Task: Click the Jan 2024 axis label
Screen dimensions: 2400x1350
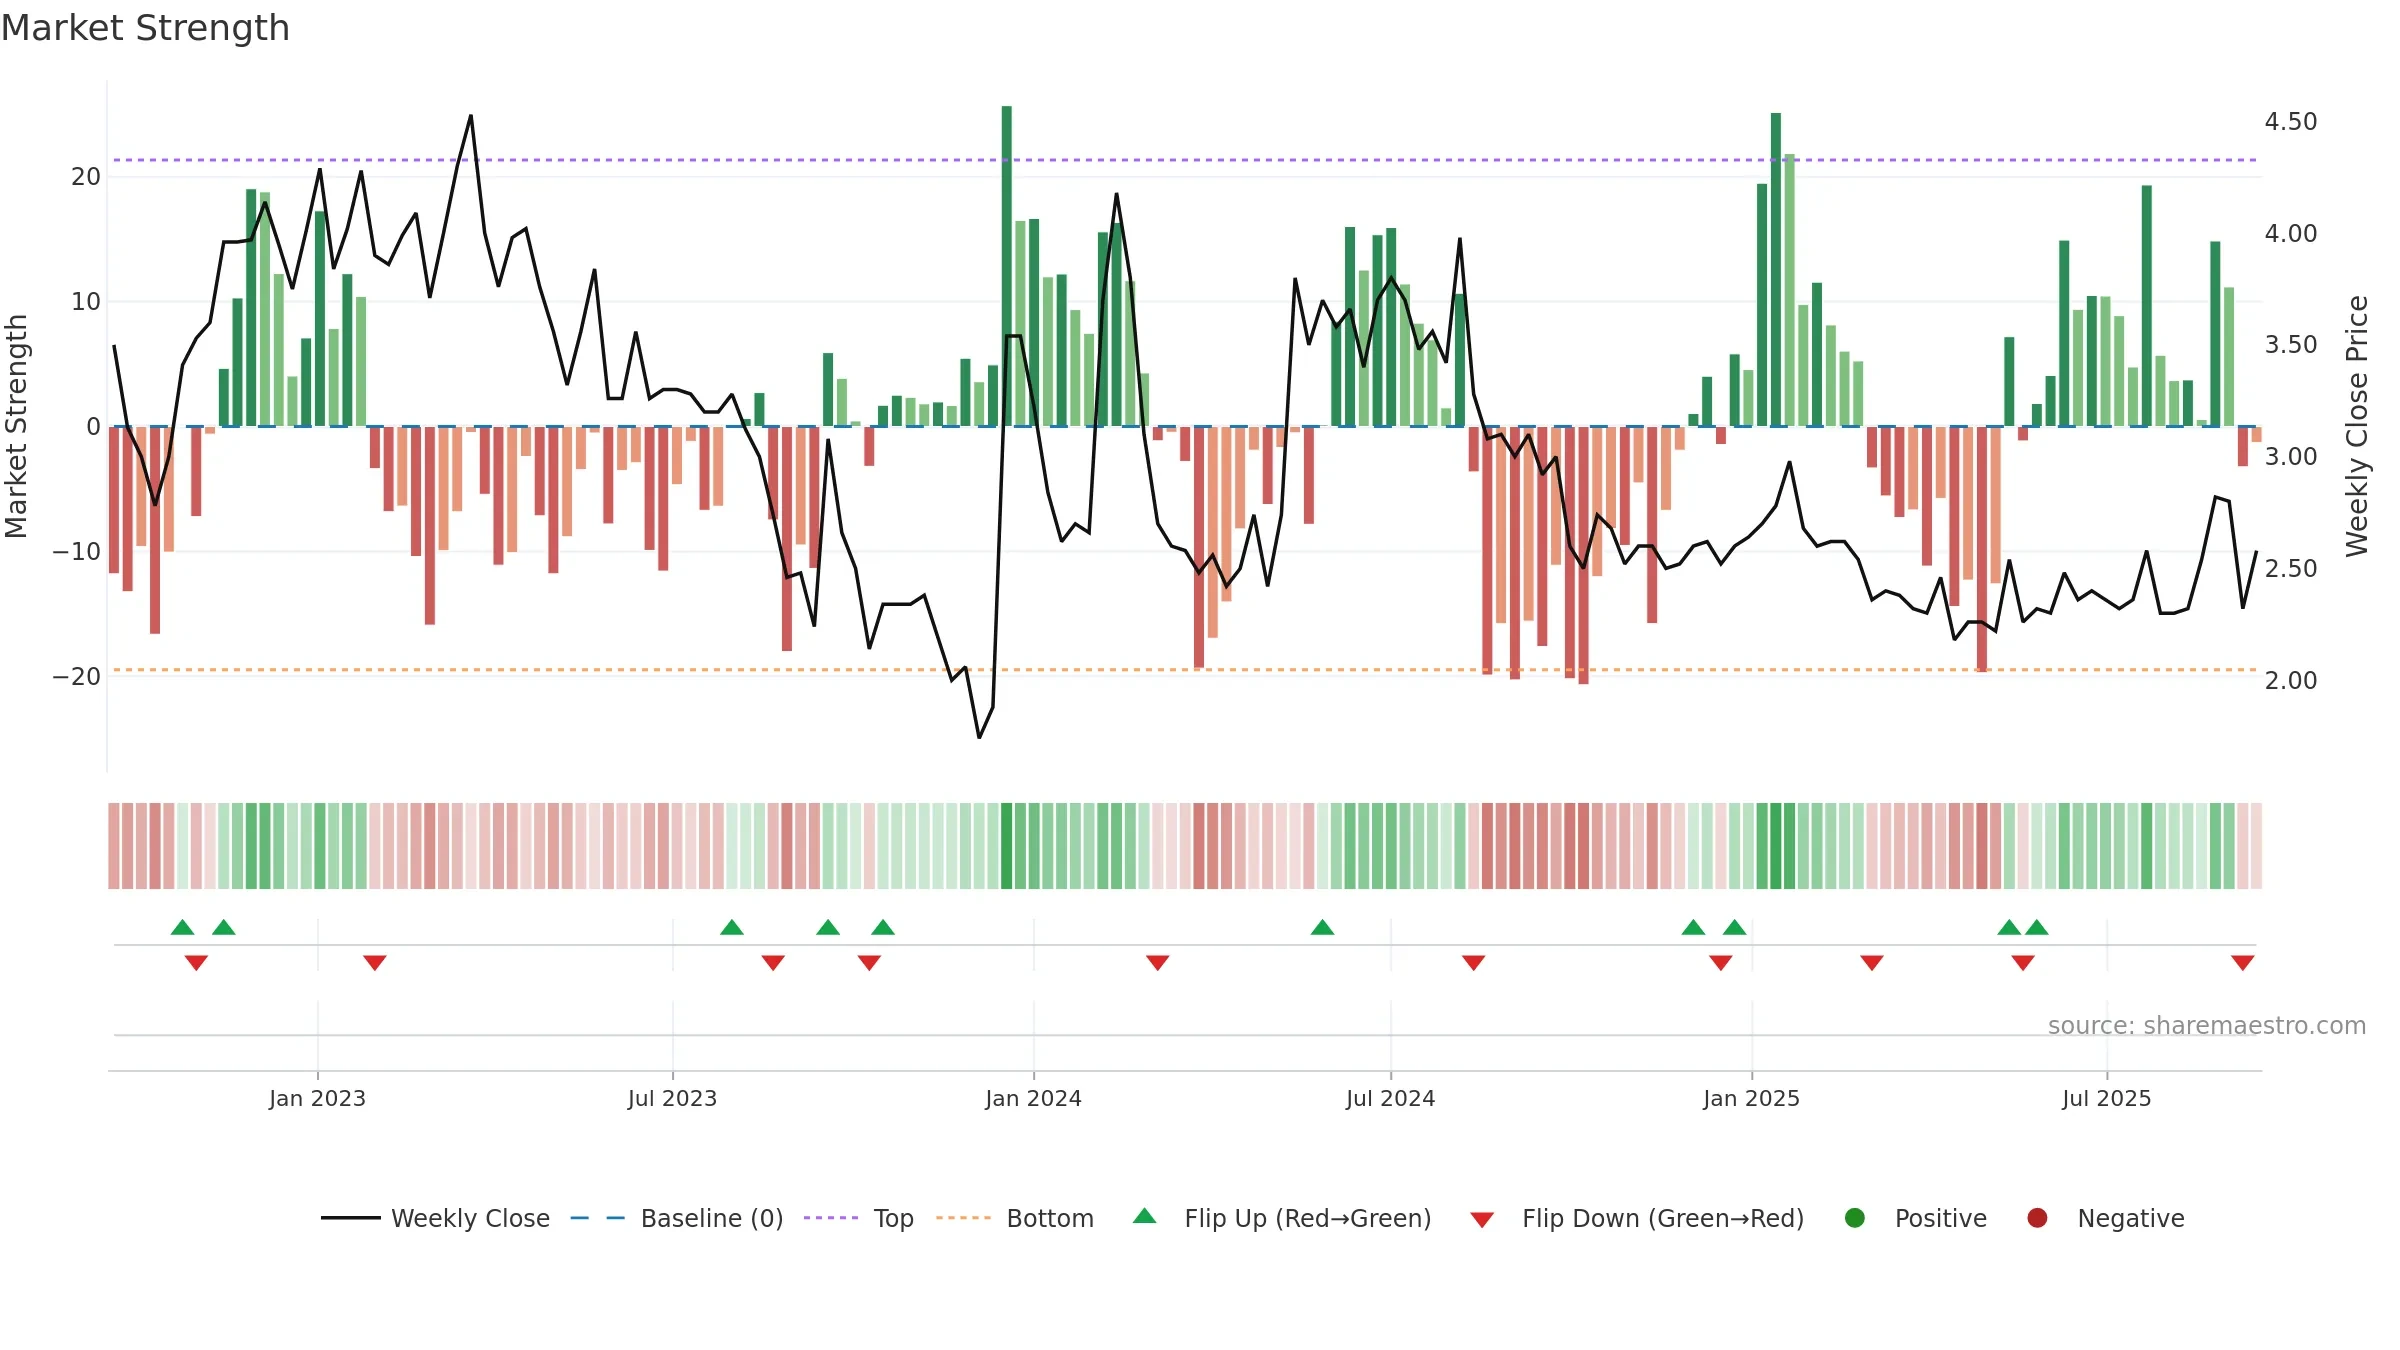Action: coord(1033,1098)
